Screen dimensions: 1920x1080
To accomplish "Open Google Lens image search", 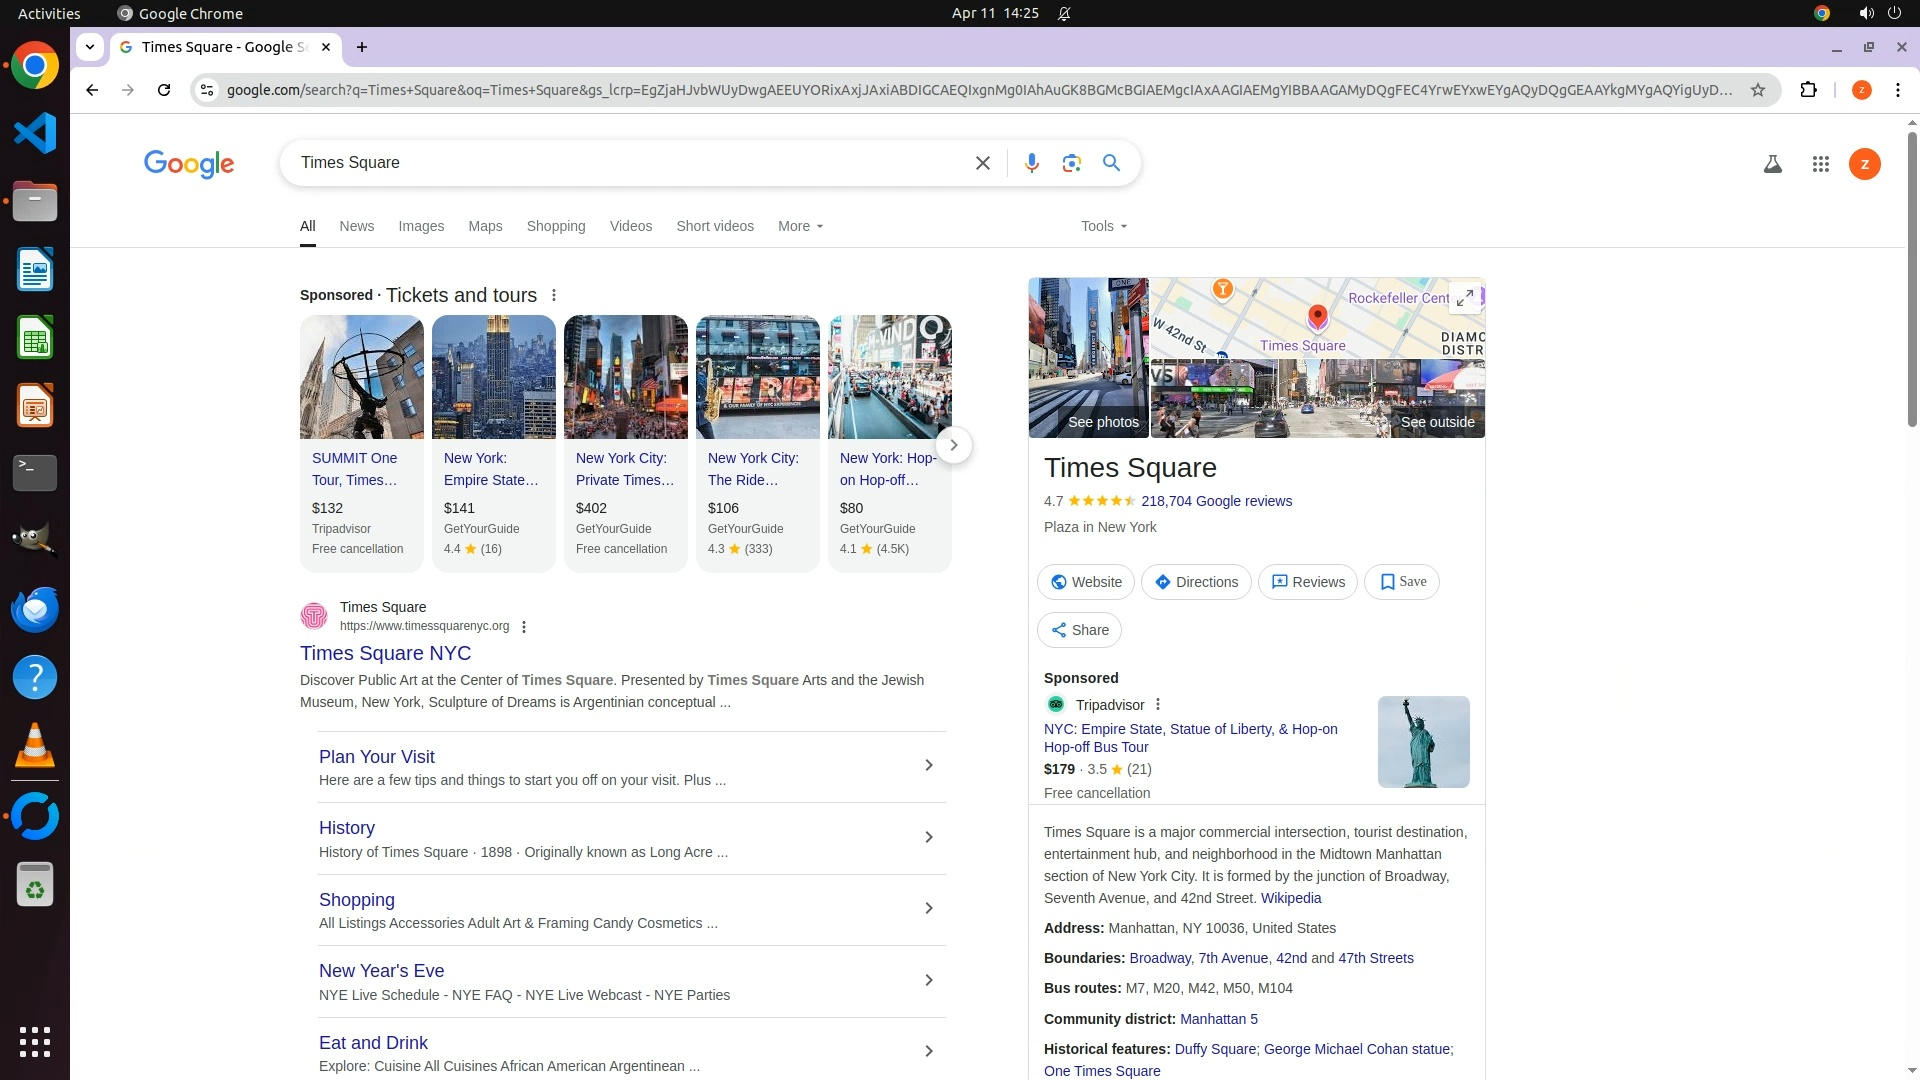I will pos(1071,163).
